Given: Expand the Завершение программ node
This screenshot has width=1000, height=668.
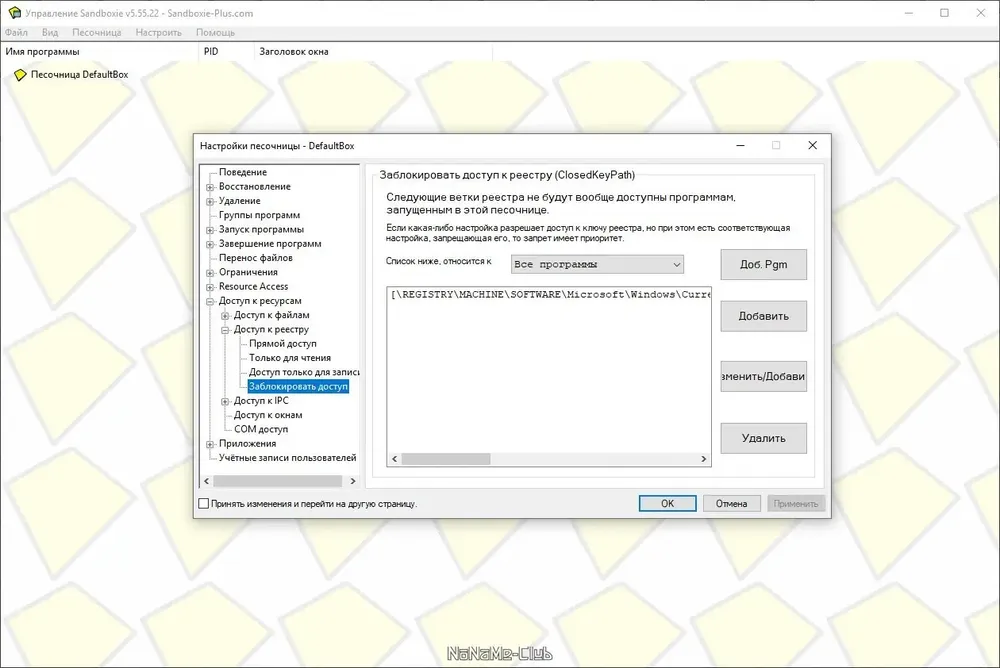Looking at the screenshot, I should [x=210, y=244].
